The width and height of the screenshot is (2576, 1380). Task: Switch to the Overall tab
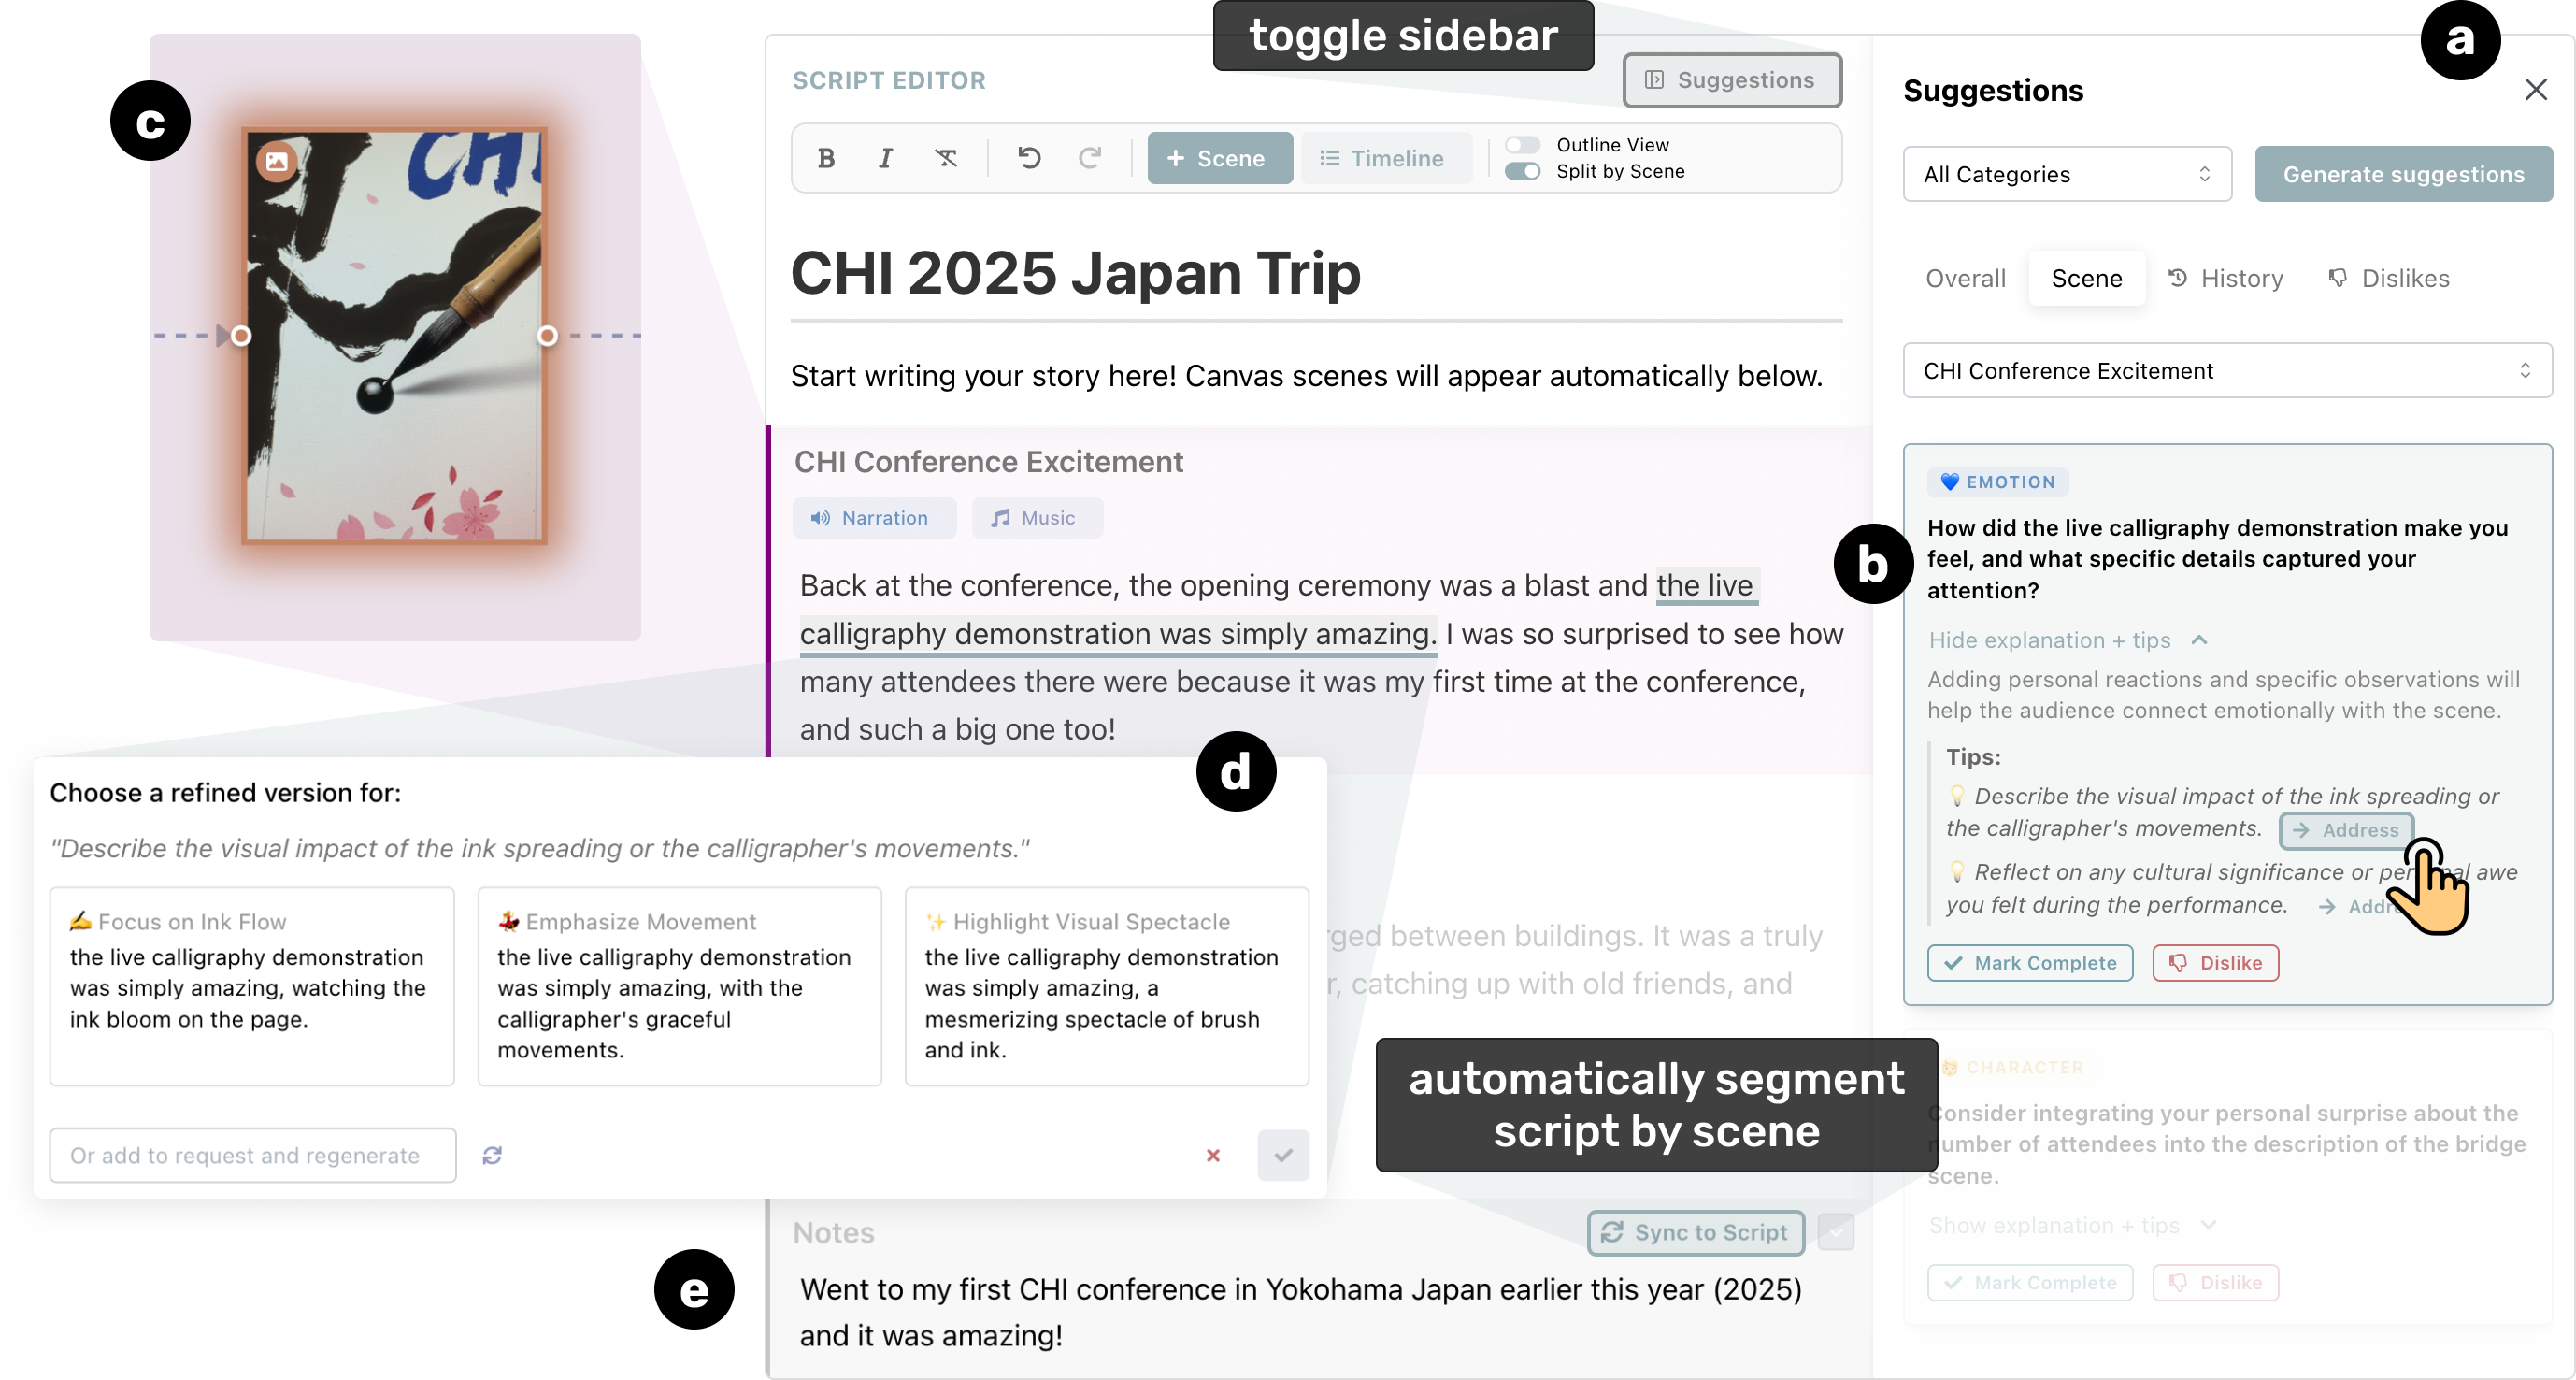point(1965,278)
